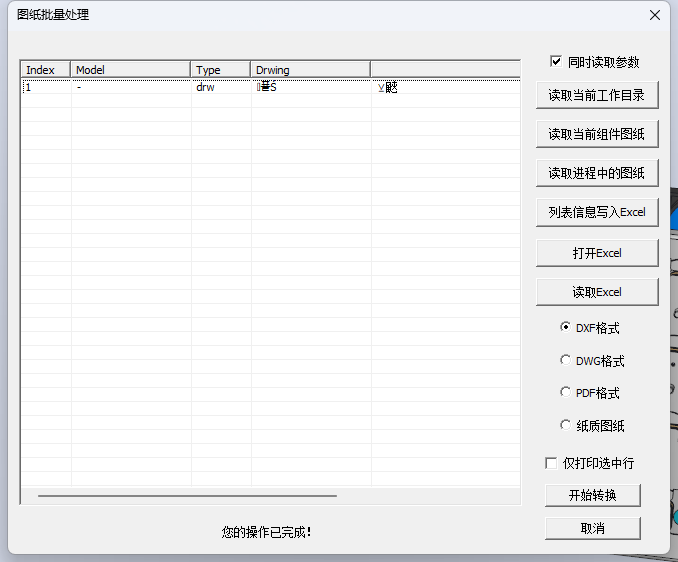Click the 读取Excel button
Viewport: 678px width, 562px height.
[x=597, y=292]
